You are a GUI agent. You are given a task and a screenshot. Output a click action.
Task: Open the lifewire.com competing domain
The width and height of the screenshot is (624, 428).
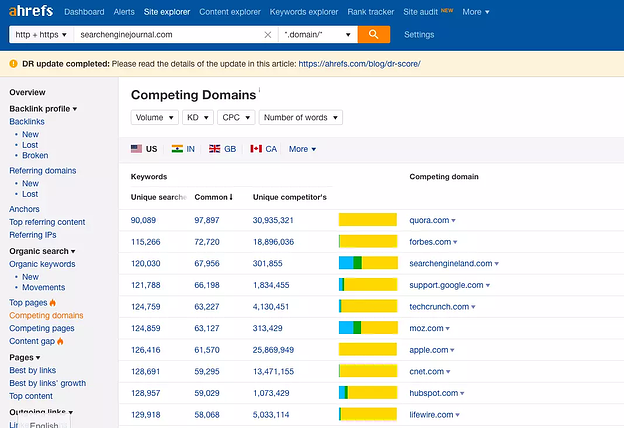coord(431,415)
